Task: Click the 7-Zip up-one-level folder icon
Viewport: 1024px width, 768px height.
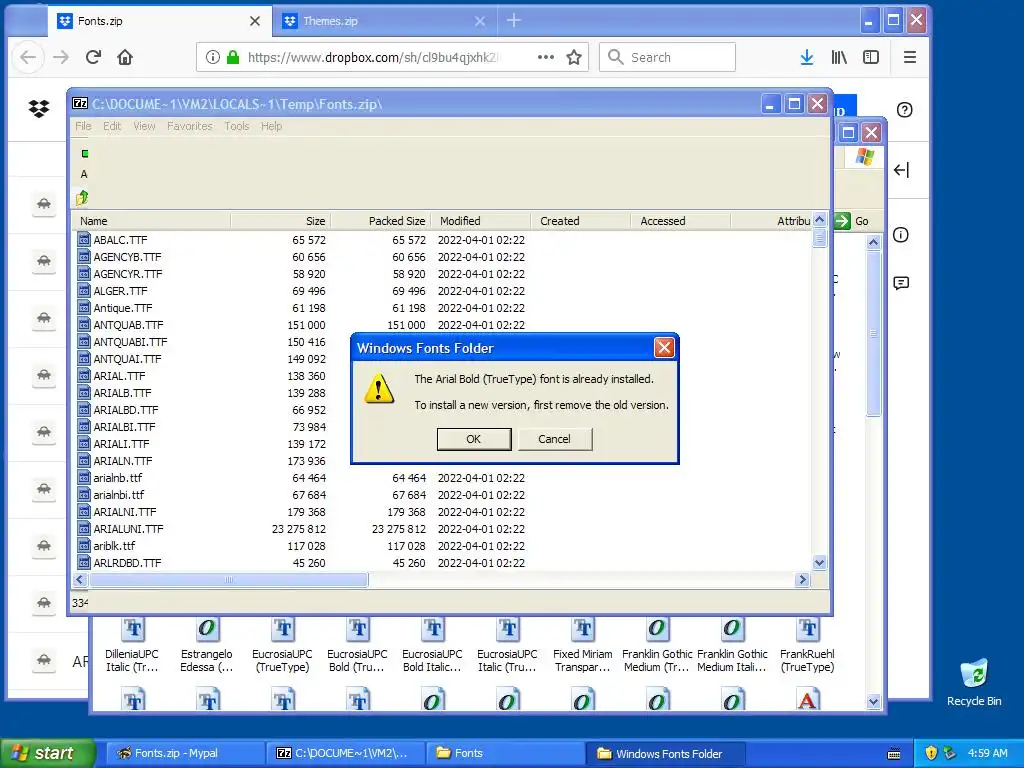Action: click(x=82, y=197)
